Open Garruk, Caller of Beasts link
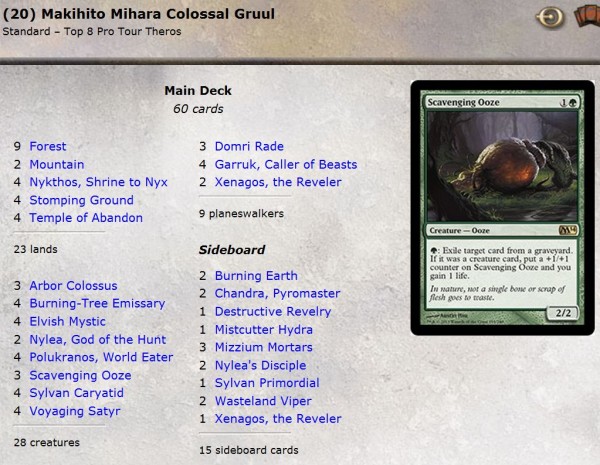This screenshot has height=465, width=600. [286, 164]
